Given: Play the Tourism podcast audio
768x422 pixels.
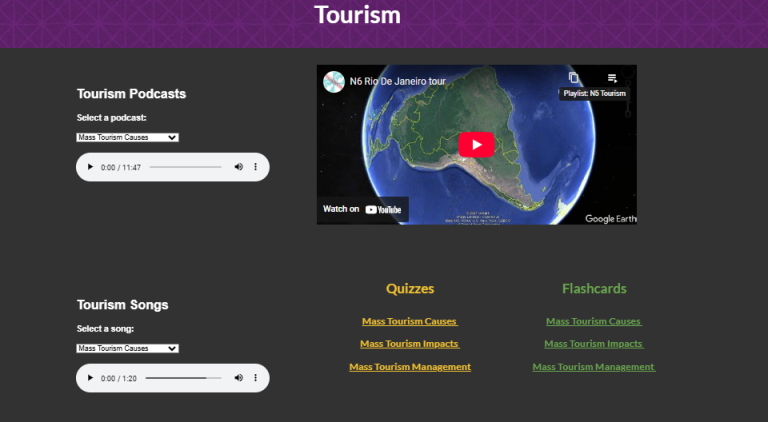Looking at the screenshot, I should point(90,167).
